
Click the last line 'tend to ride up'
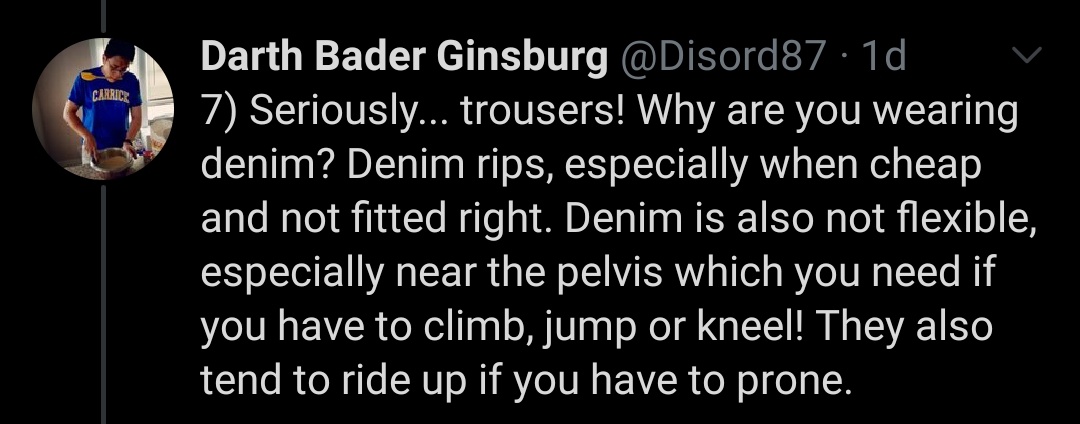pyautogui.click(x=527, y=380)
